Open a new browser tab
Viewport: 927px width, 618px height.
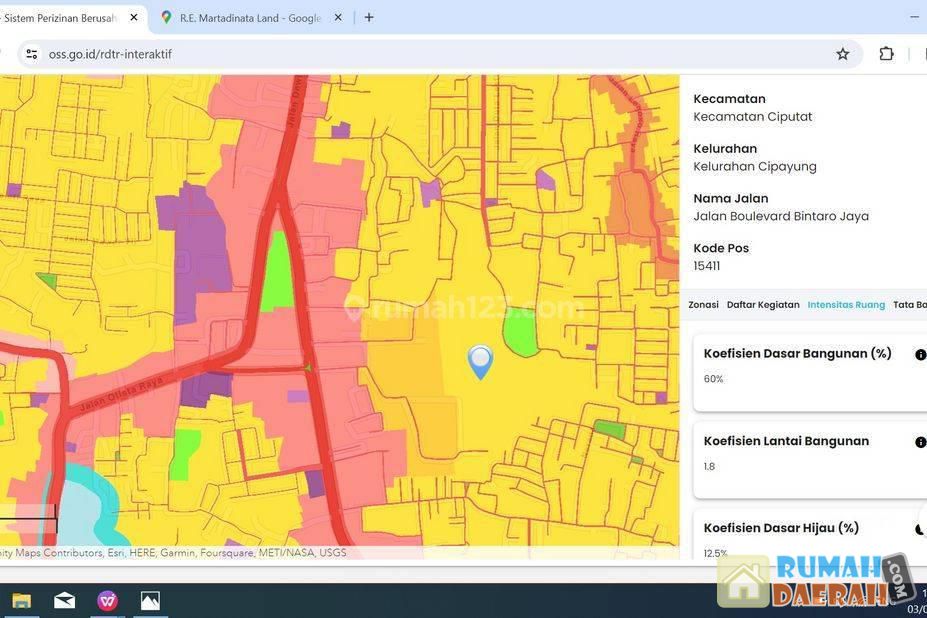(x=369, y=17)
